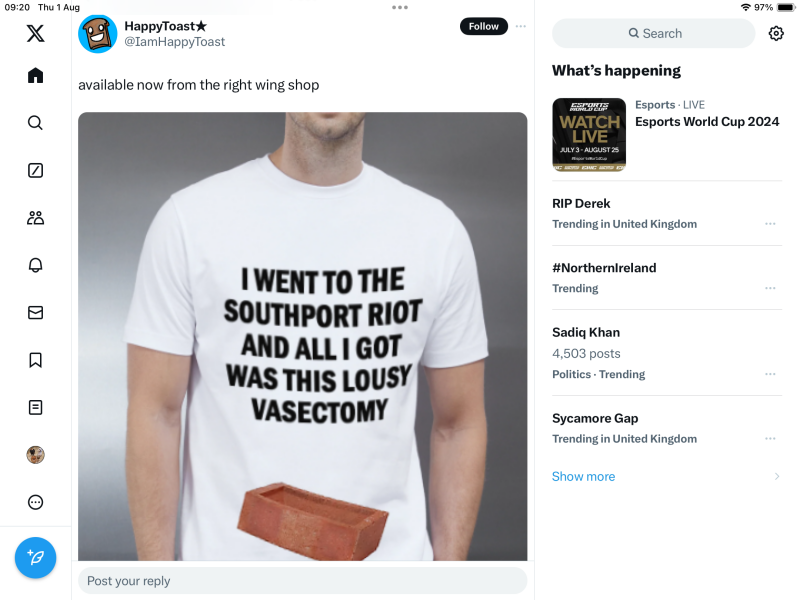The width and height of the screenshot is (800, 600).
Task: Click the Post your reply field
Action: (x=302, y=581)
